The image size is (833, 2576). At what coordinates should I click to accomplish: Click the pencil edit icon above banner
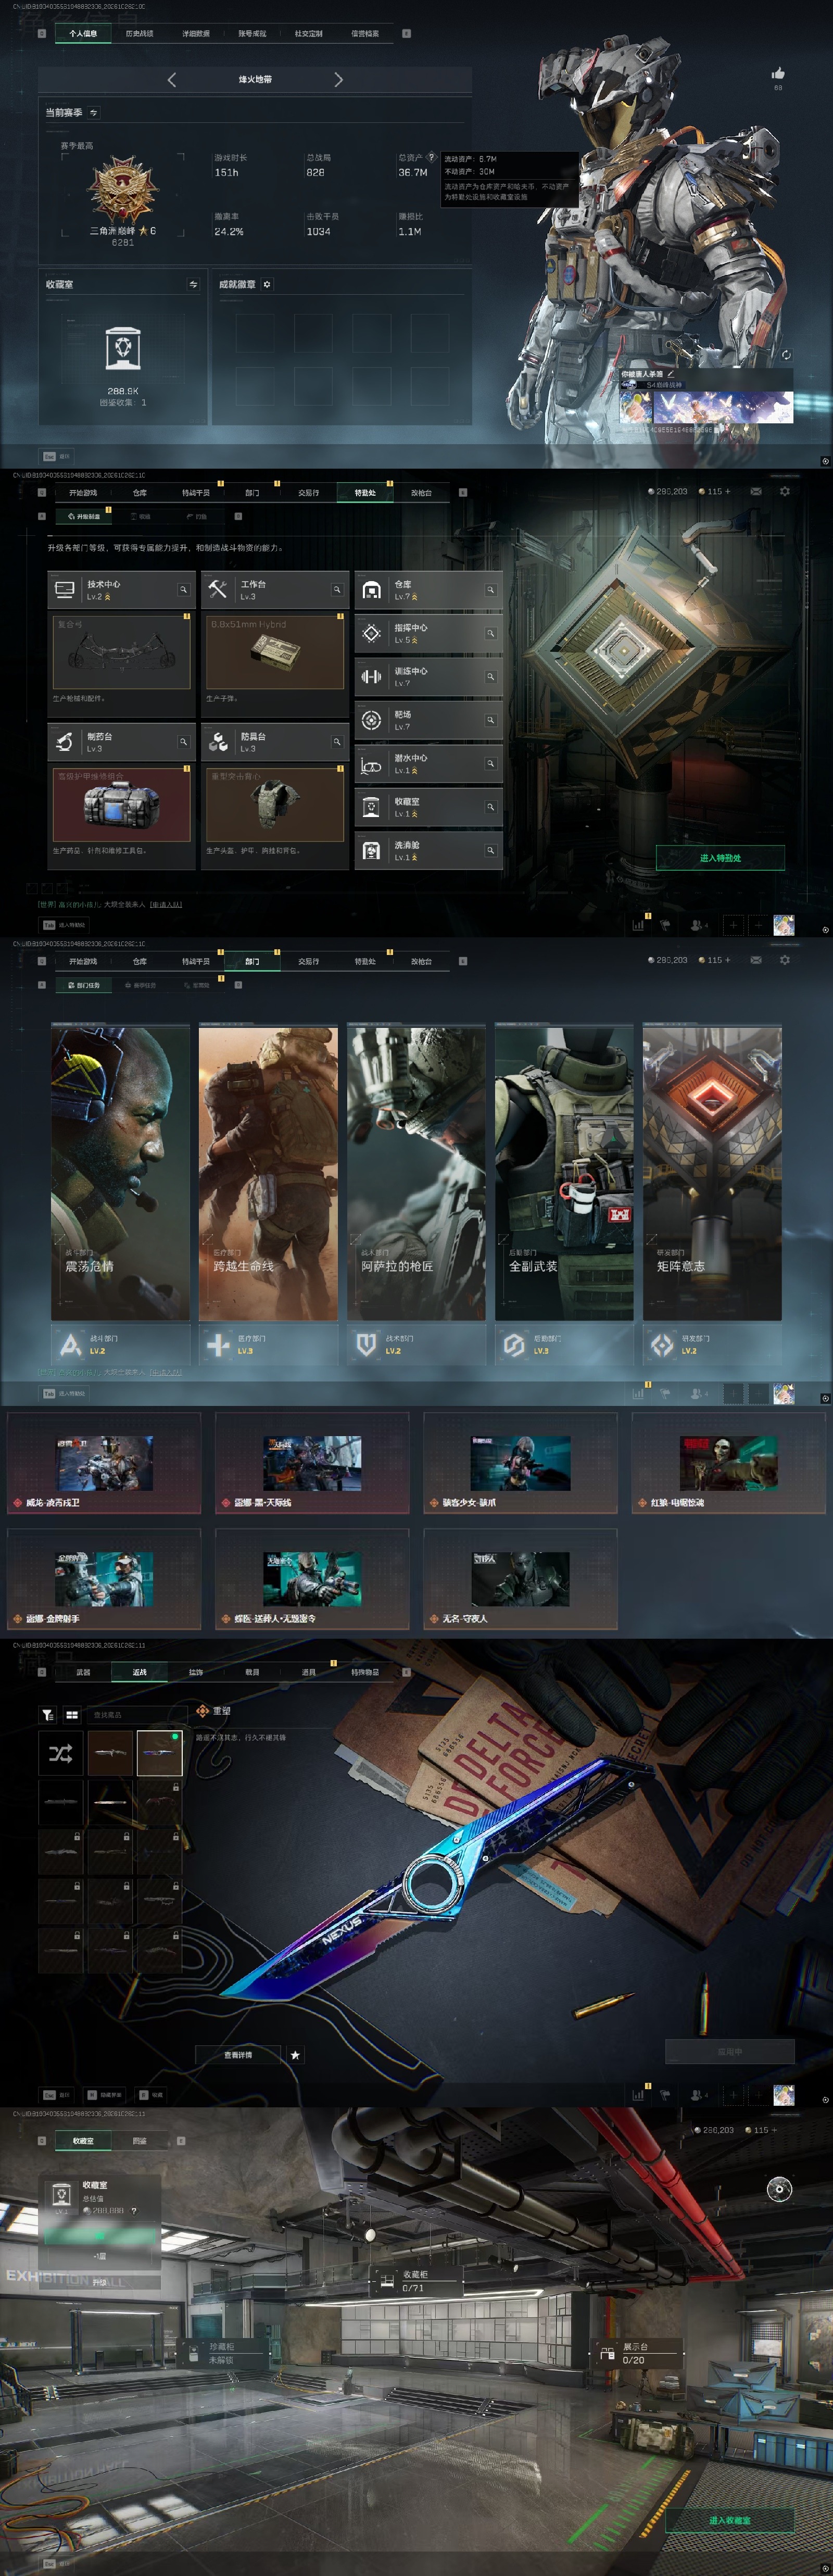click(672, 374)
